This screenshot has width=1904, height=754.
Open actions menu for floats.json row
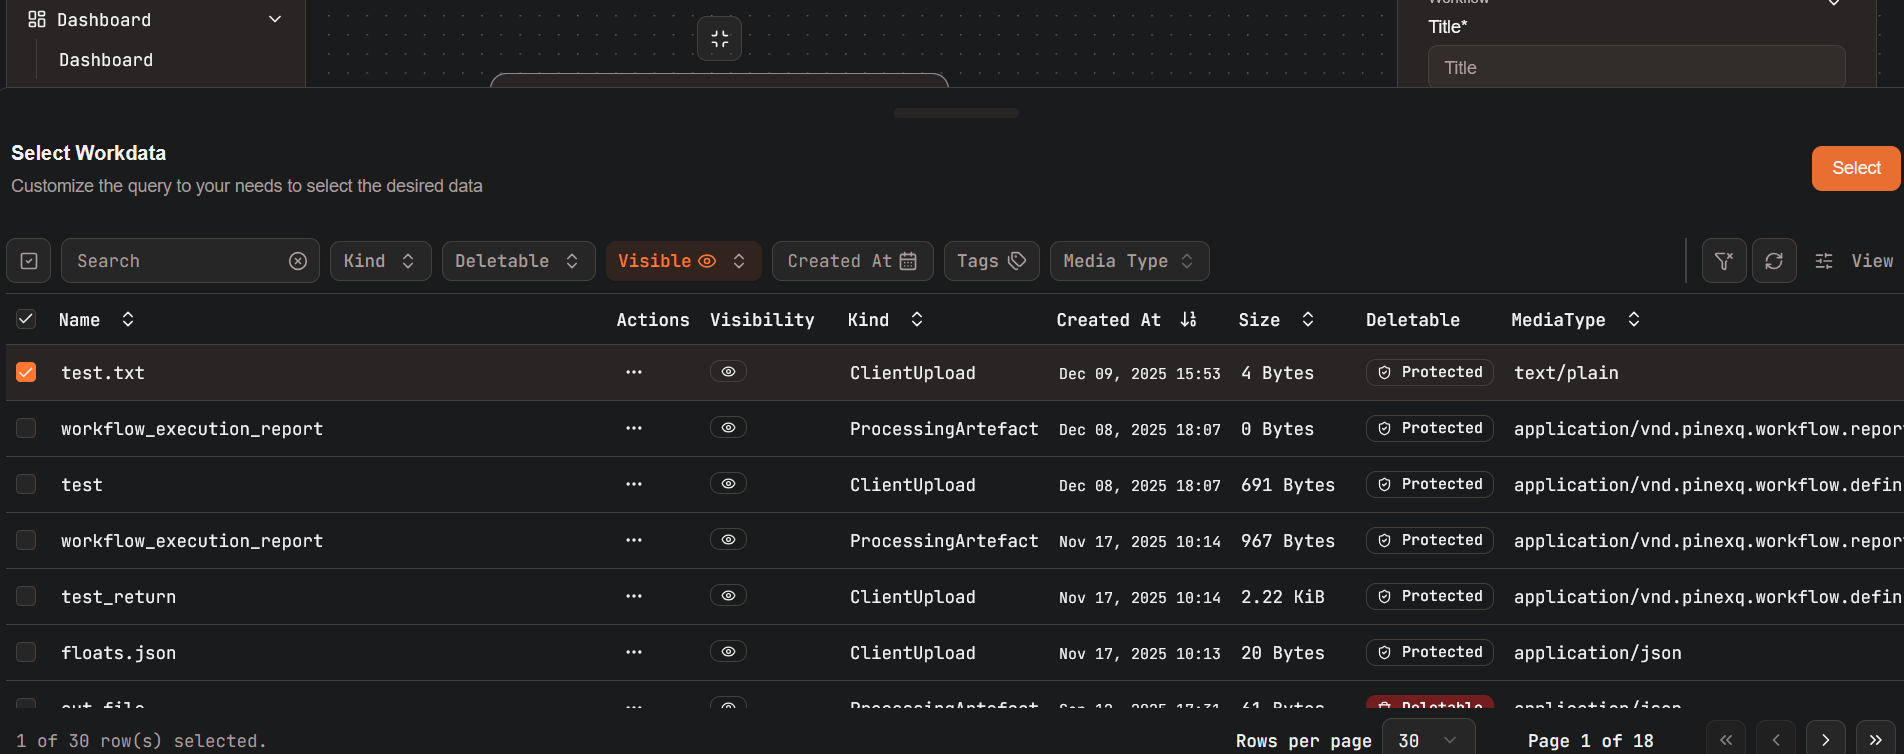(634, 652)
